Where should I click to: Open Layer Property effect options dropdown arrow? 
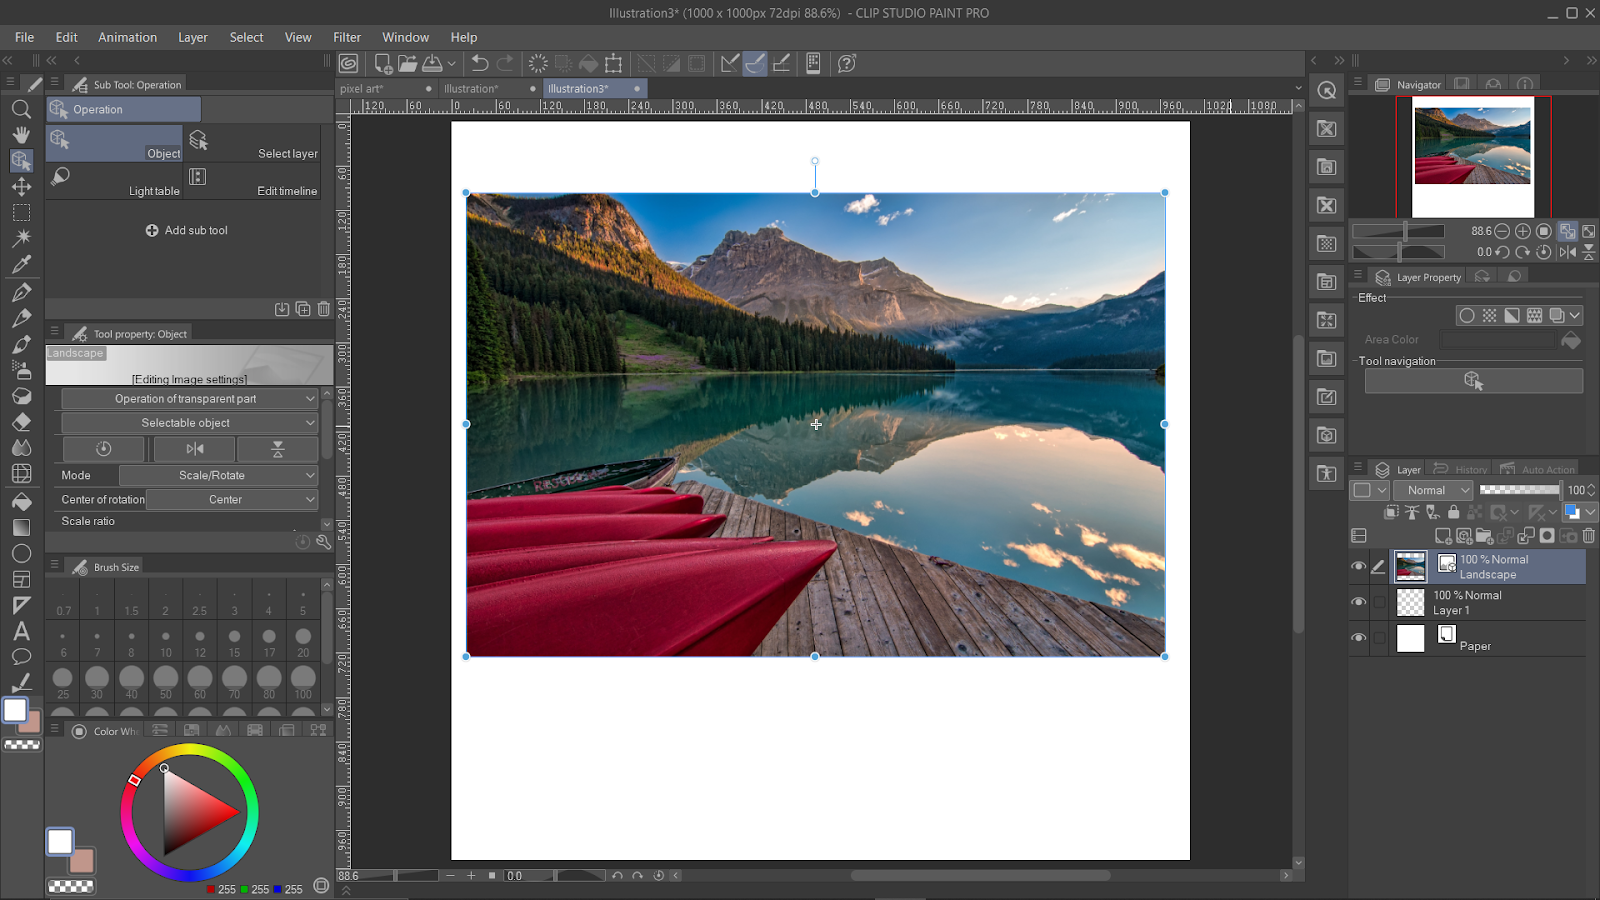coord(1575,316)
